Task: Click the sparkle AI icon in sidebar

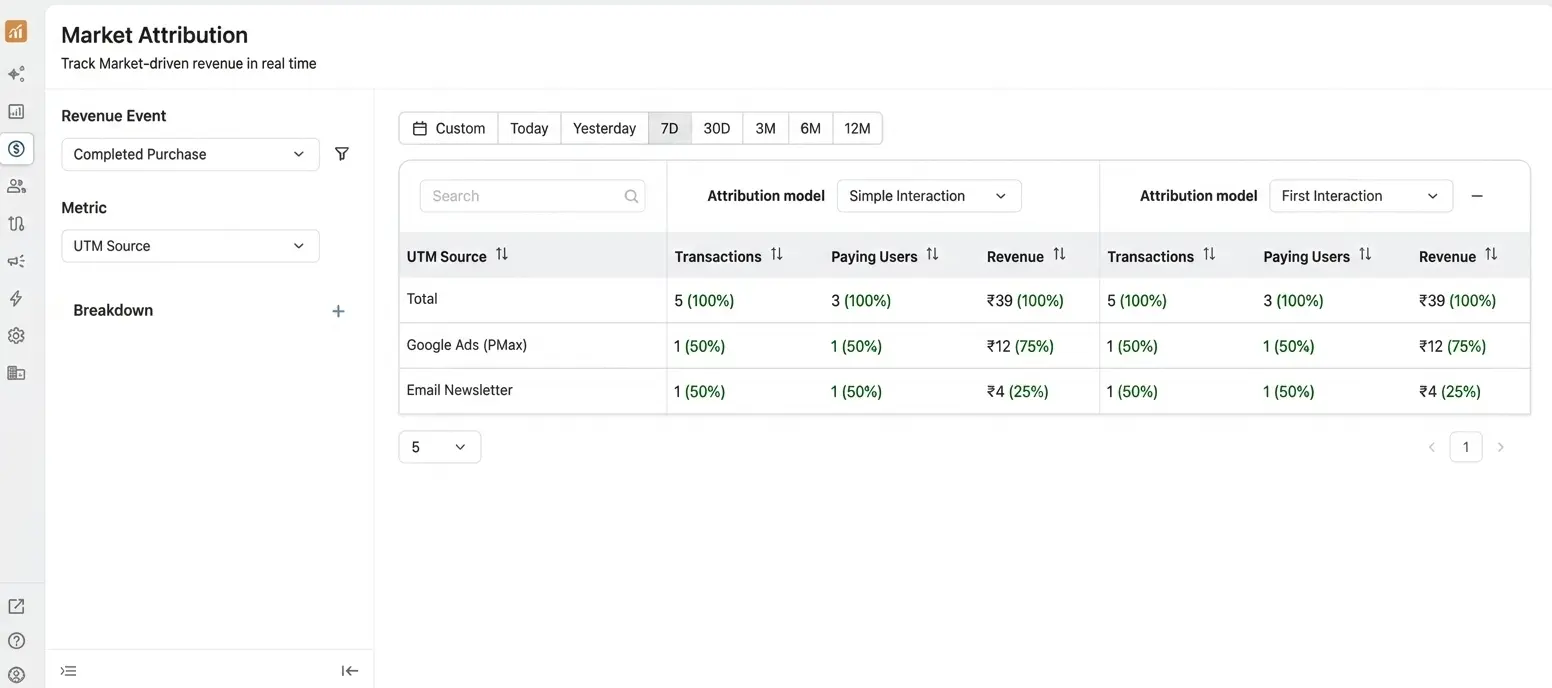Action: point(16,74)
